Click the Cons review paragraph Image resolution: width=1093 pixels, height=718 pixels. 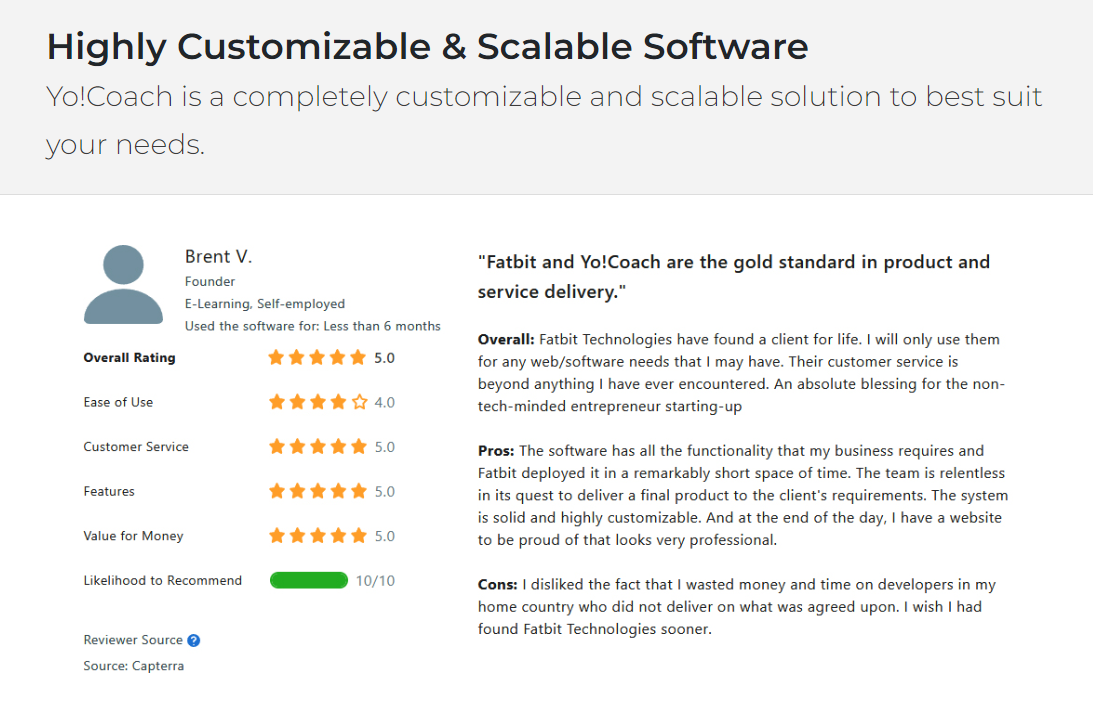point(736,606)
